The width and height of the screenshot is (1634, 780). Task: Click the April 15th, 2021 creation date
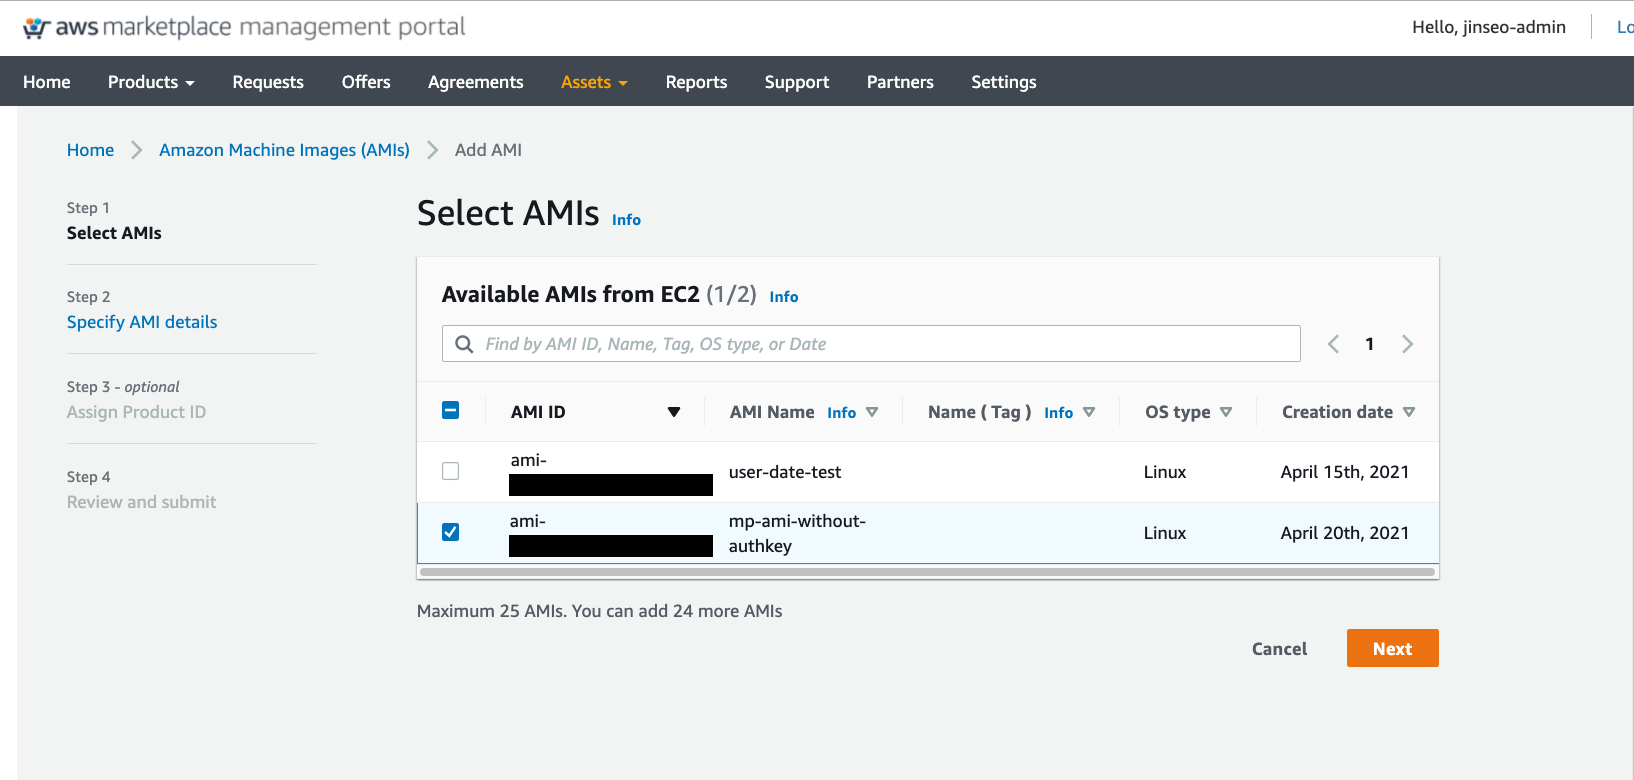click(x=1345, y=472)
